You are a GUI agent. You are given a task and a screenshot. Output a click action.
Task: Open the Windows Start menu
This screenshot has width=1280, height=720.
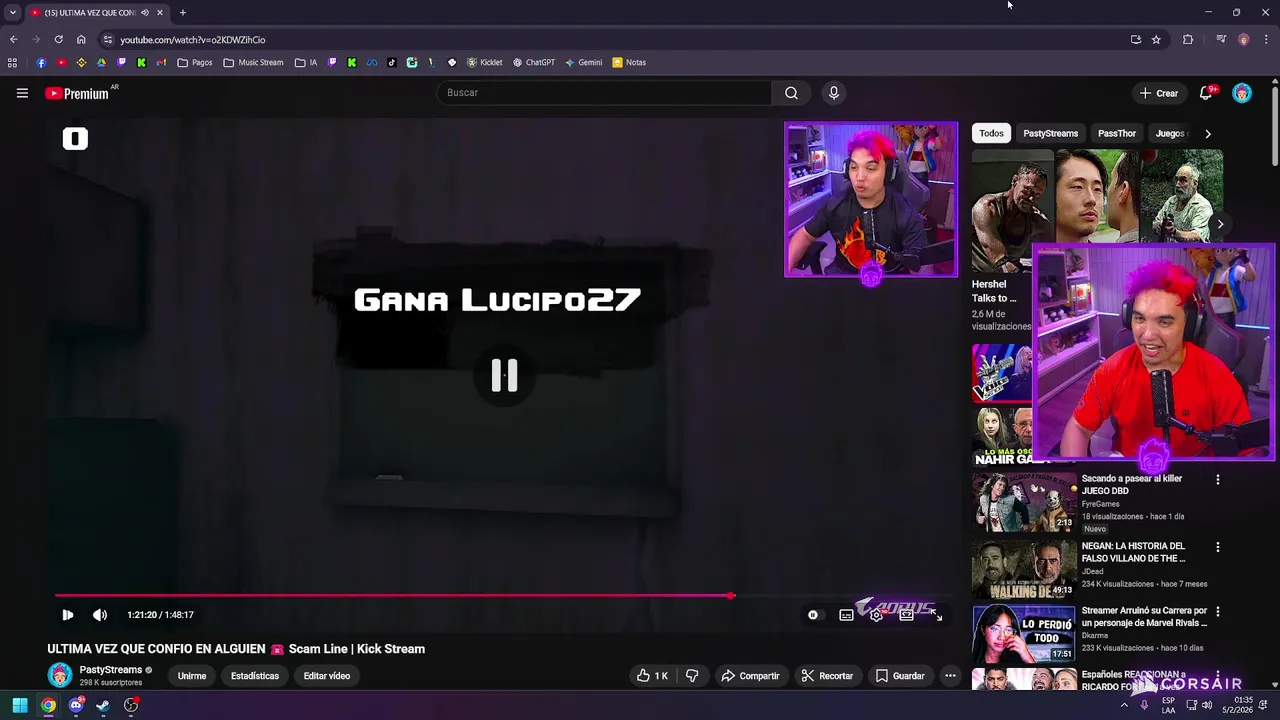click(x=20, y=705)
